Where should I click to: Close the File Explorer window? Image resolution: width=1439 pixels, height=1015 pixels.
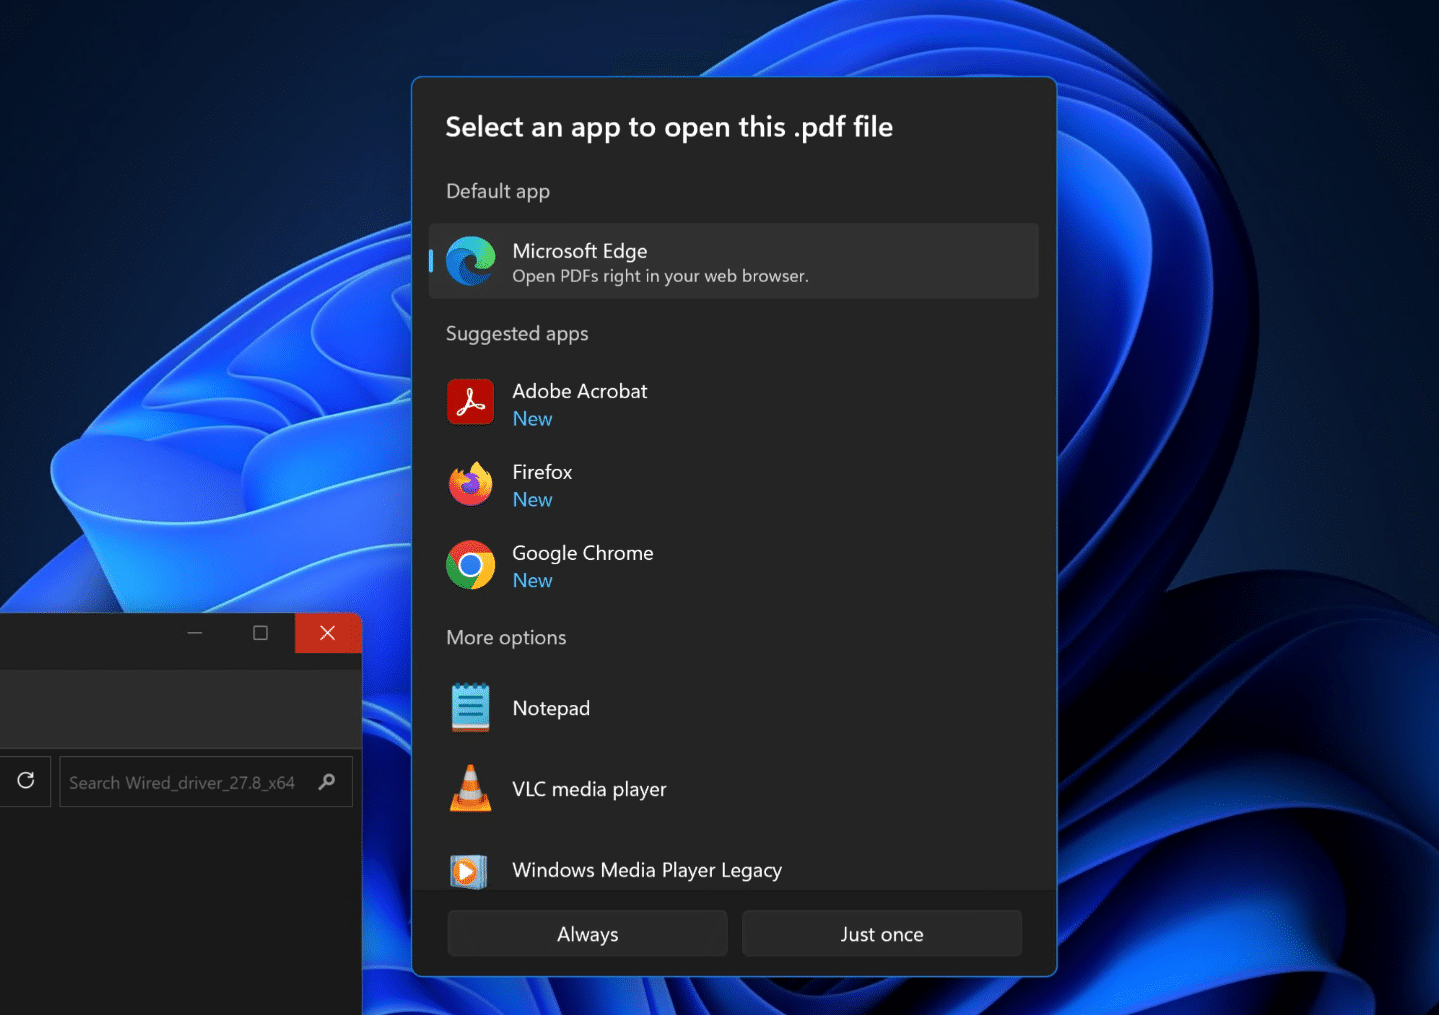[327, 633]
